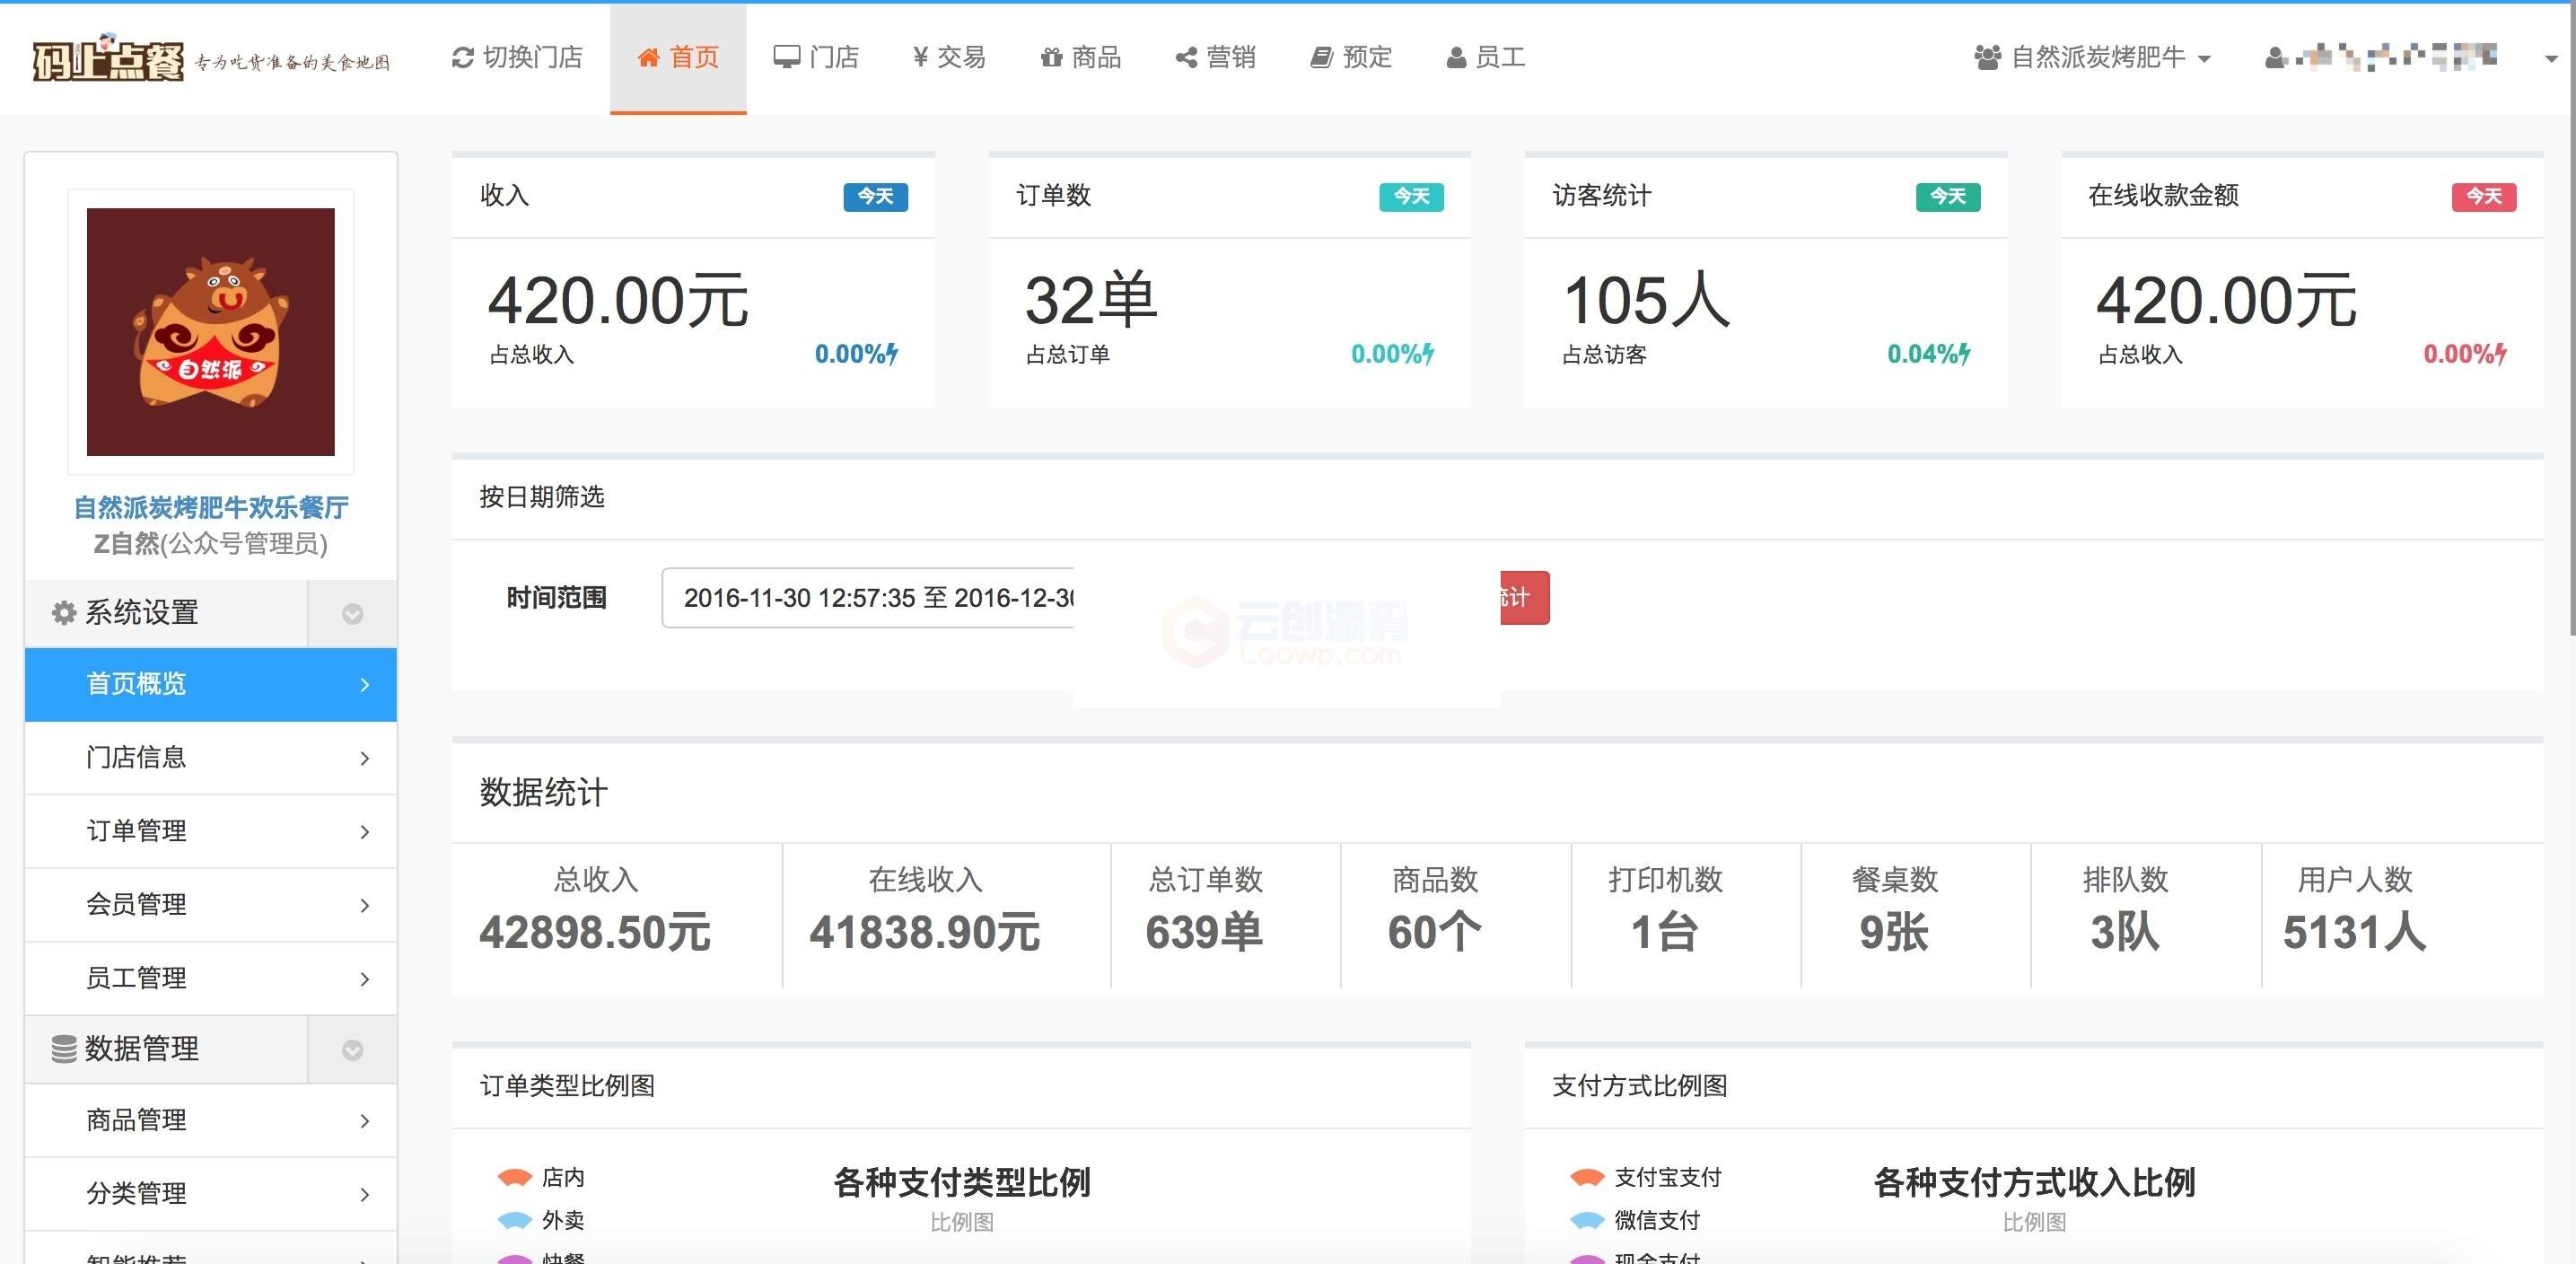The height and width of the screenshot is (1264, 2576).
Task: Open 会员管理 in the sidebar
Action: coord(211,905)
